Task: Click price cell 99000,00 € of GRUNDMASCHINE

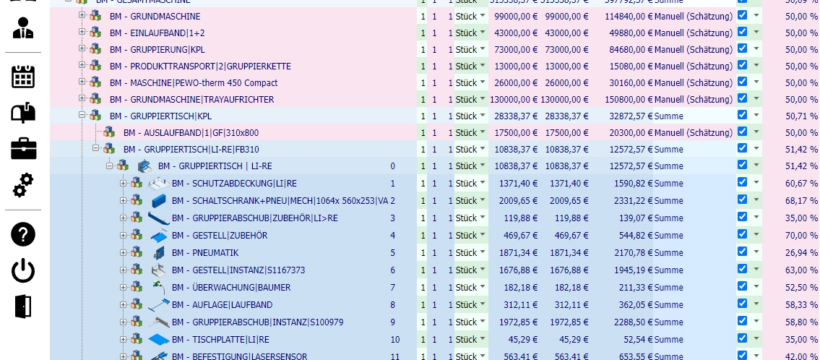Action: tap(515, 16)
